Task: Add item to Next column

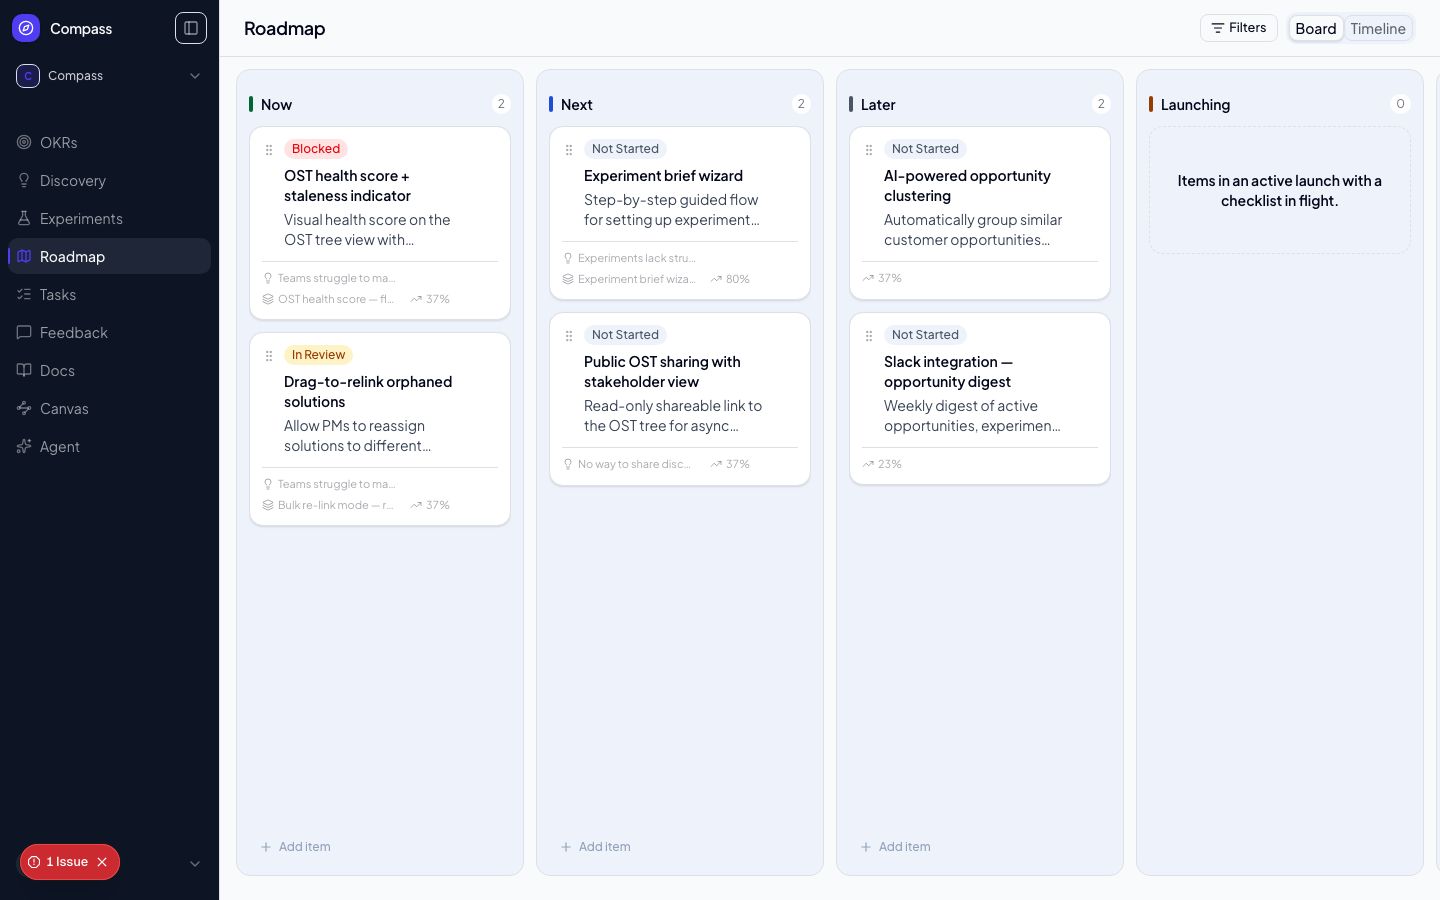Action: [x=596, y=847]
